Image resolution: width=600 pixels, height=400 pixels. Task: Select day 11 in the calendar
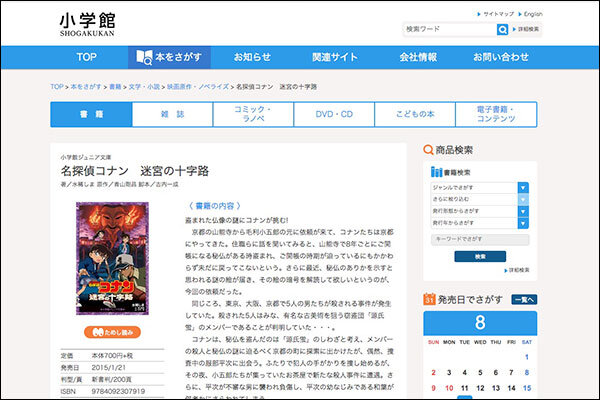pos(465,388)
